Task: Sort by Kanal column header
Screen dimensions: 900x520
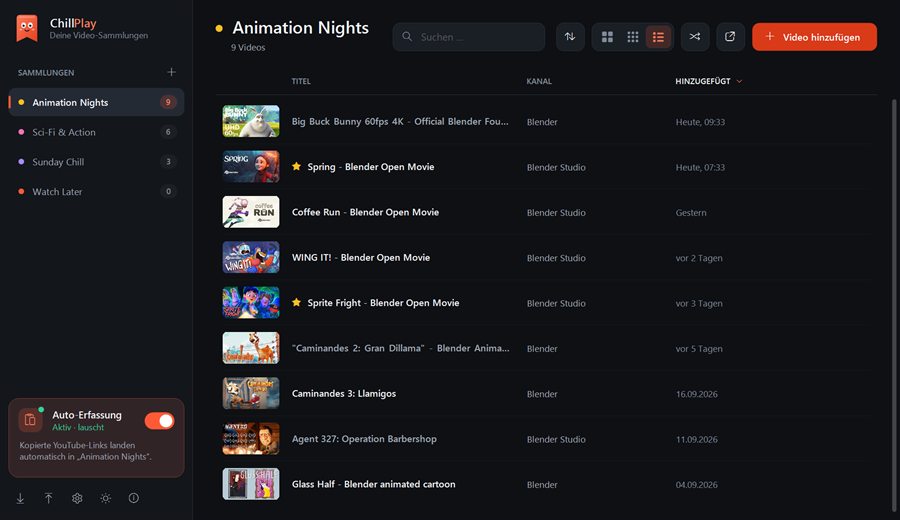Action: pos(539,81)
